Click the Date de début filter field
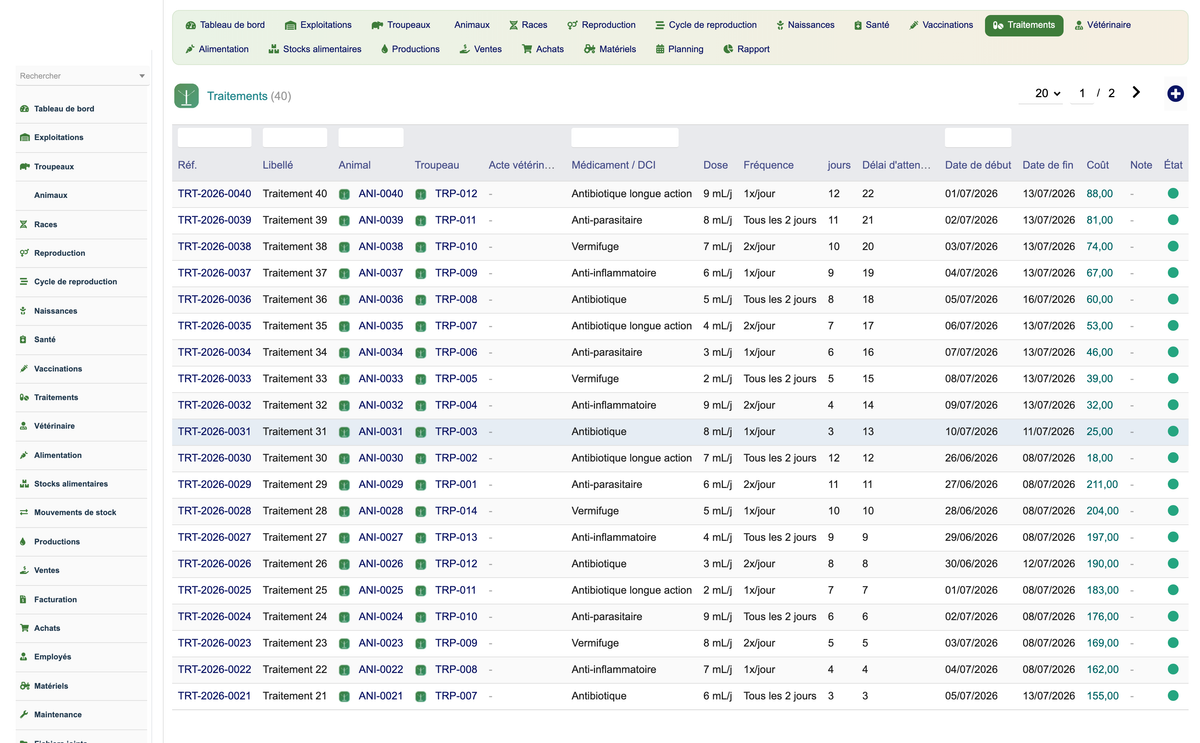 [x=978, y=137]
